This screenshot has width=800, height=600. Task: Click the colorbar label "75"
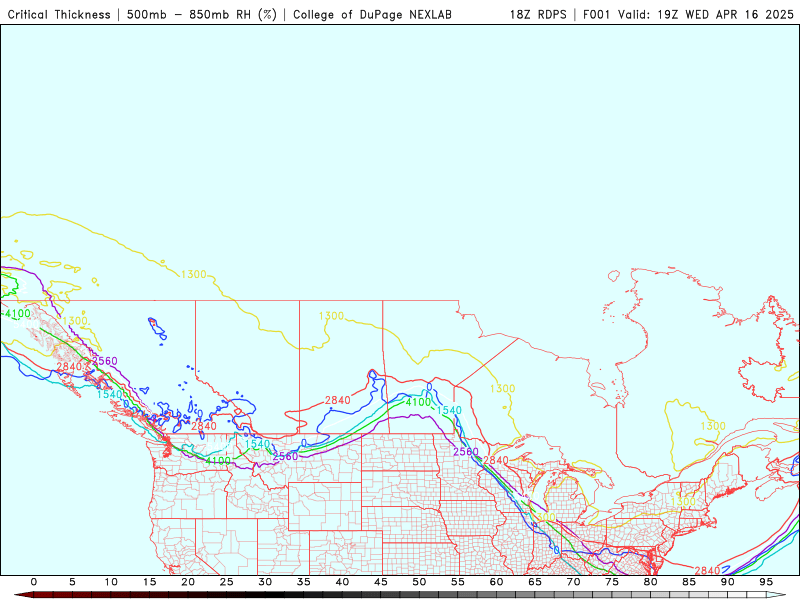click(x=612, y=582)
